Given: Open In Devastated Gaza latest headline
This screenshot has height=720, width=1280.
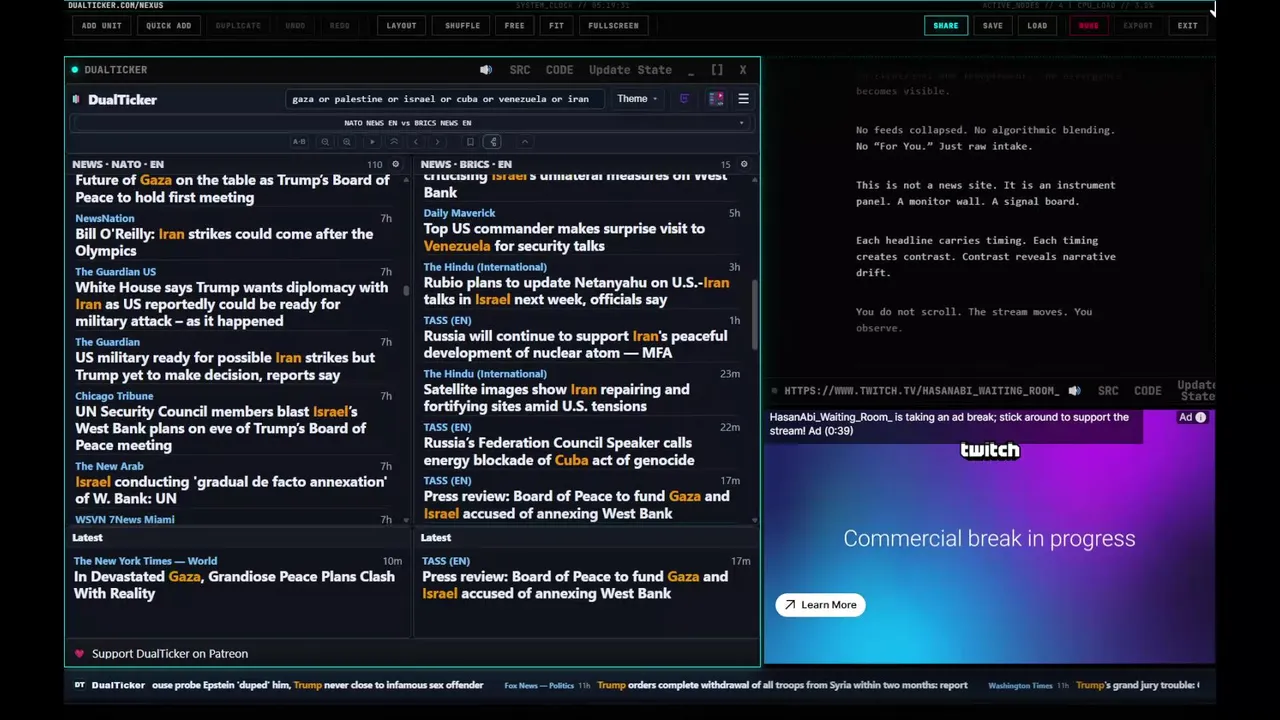Looking at the screenshot, I should point(234,585).
